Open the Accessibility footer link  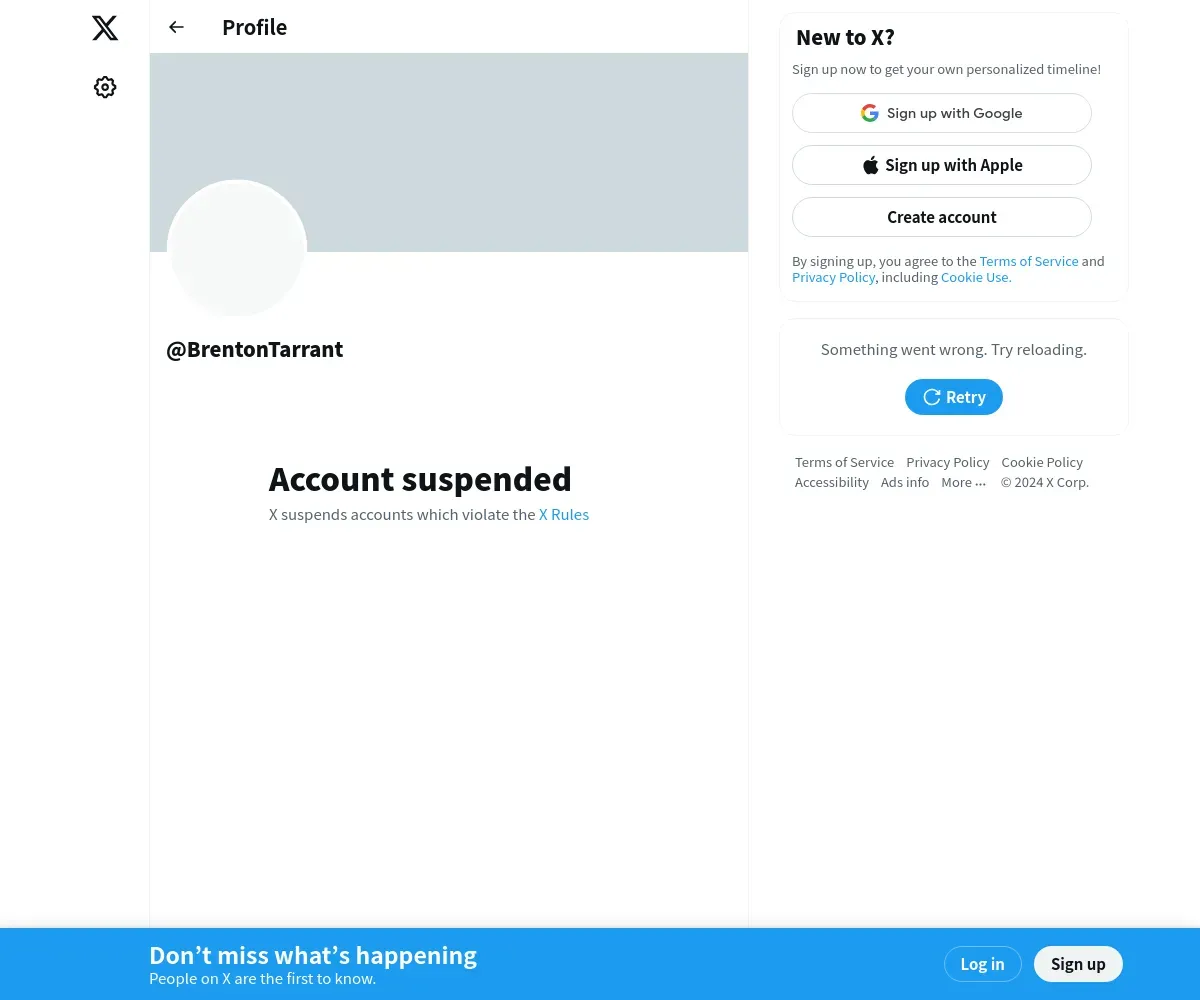pyautogui.click(x=832, y=482)
